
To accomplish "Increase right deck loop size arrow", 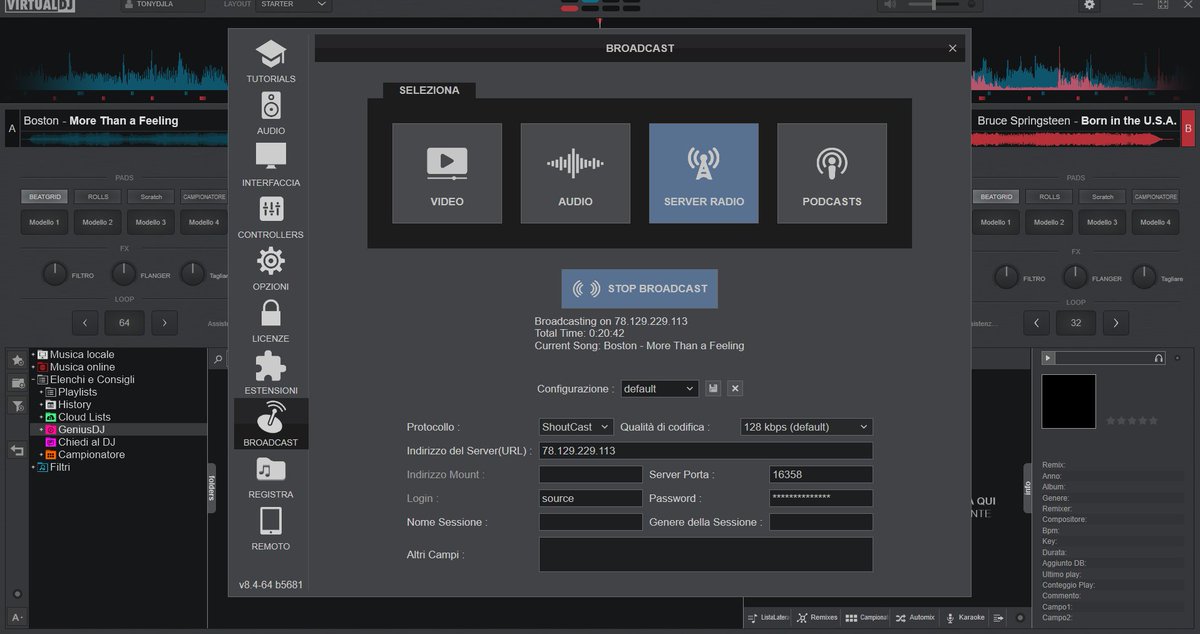I will point(1116,323).
